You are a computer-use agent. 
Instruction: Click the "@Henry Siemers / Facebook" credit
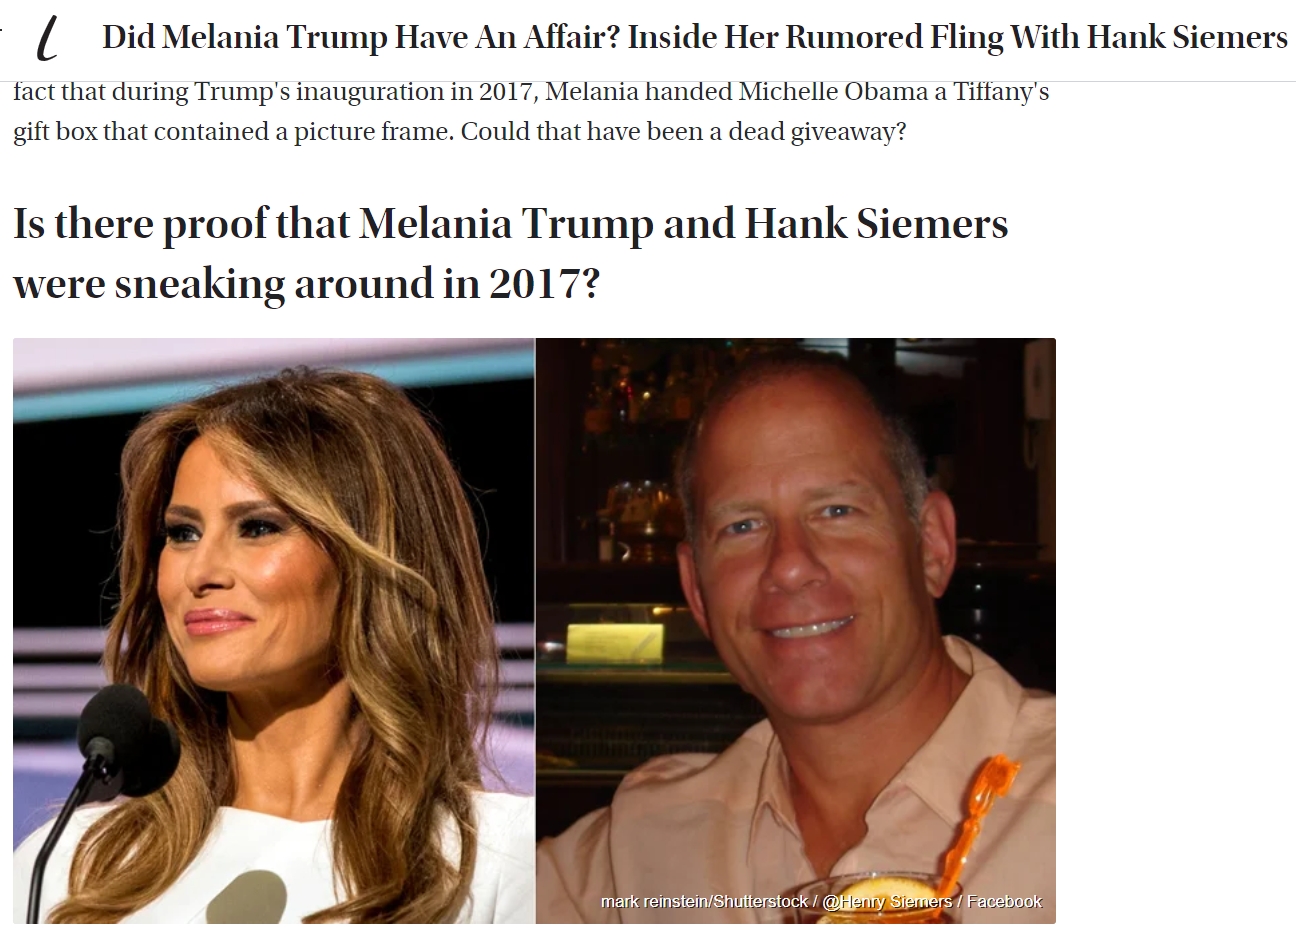(x=932, y=901)
